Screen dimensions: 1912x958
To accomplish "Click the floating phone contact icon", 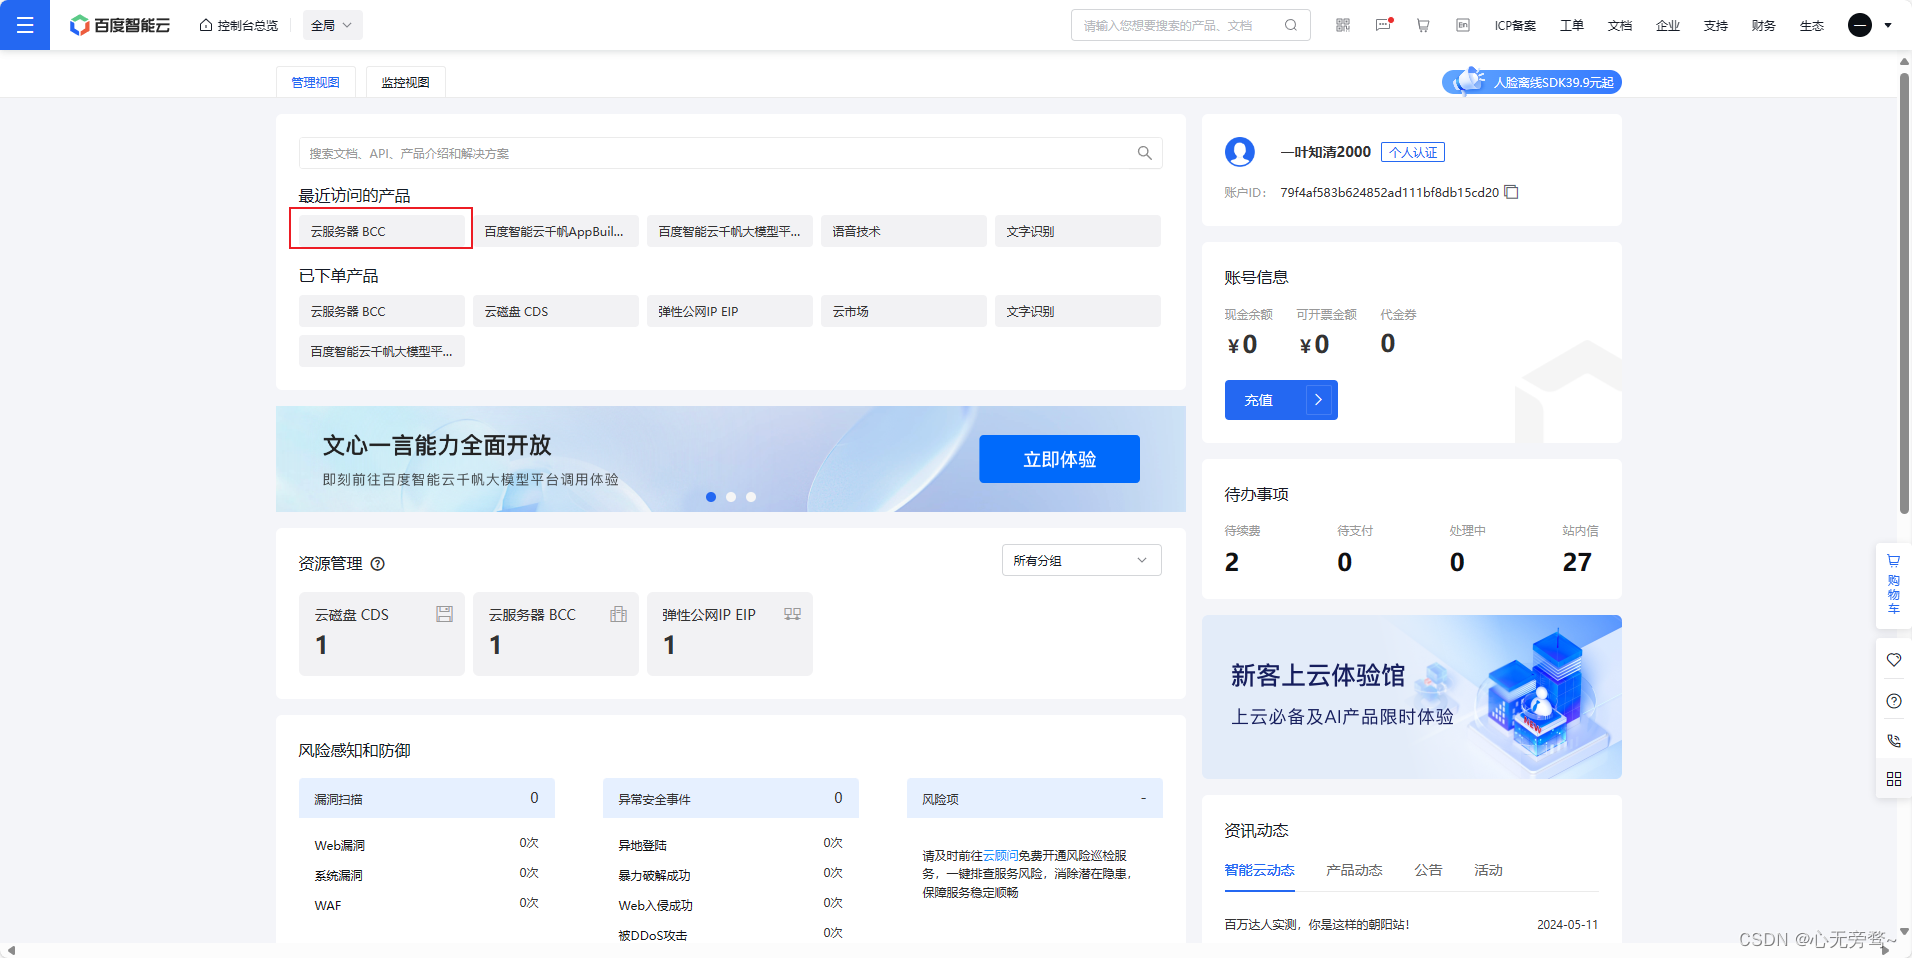I will point(1893,741).
